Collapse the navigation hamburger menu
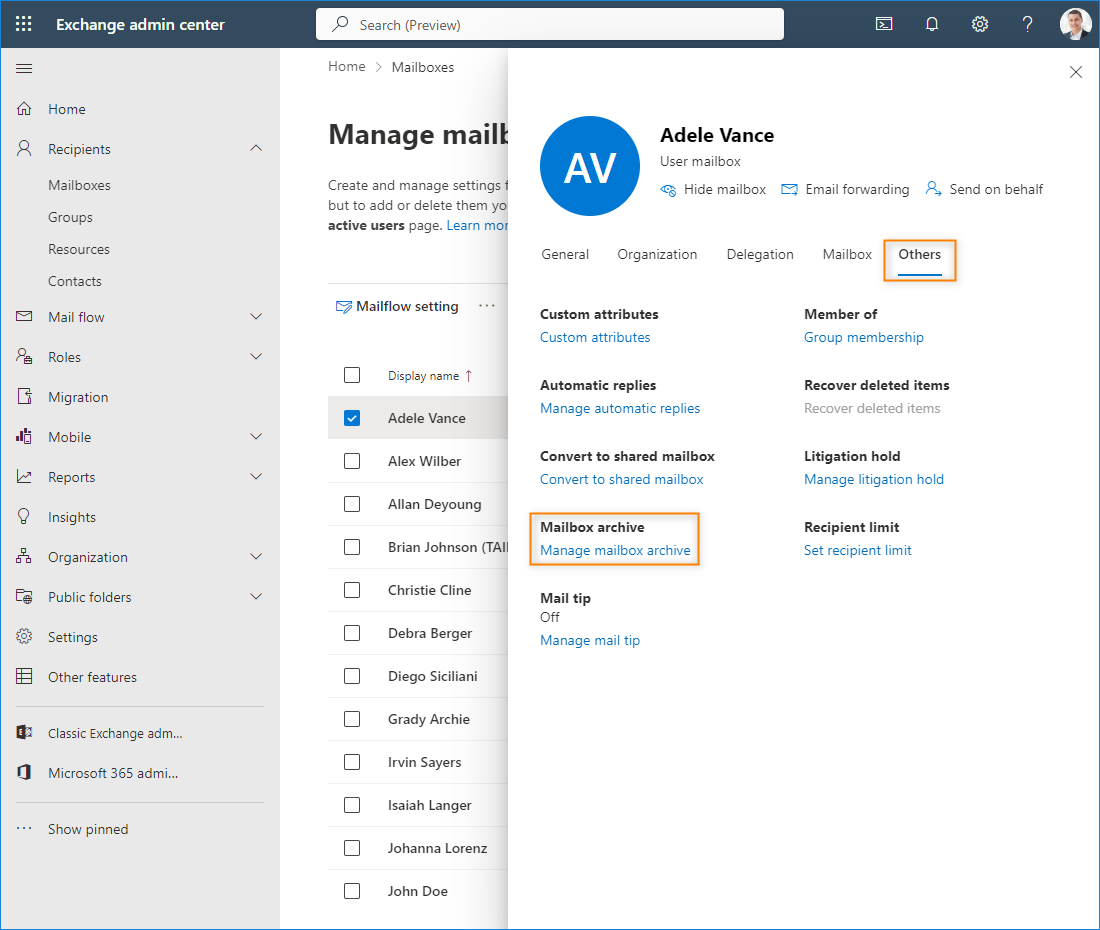 (24, 68)
